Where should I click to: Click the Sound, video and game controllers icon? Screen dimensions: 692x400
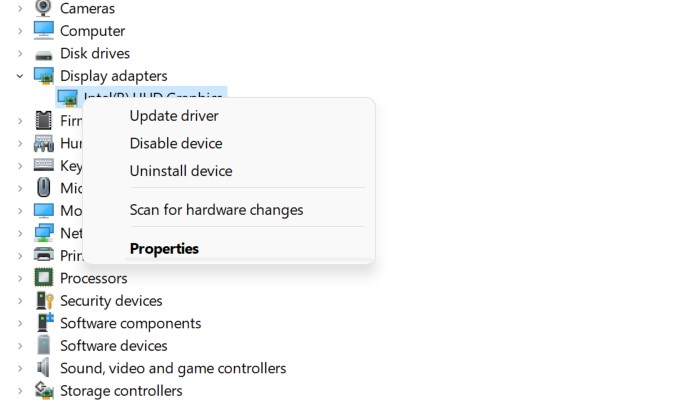[x=44, y=368]
